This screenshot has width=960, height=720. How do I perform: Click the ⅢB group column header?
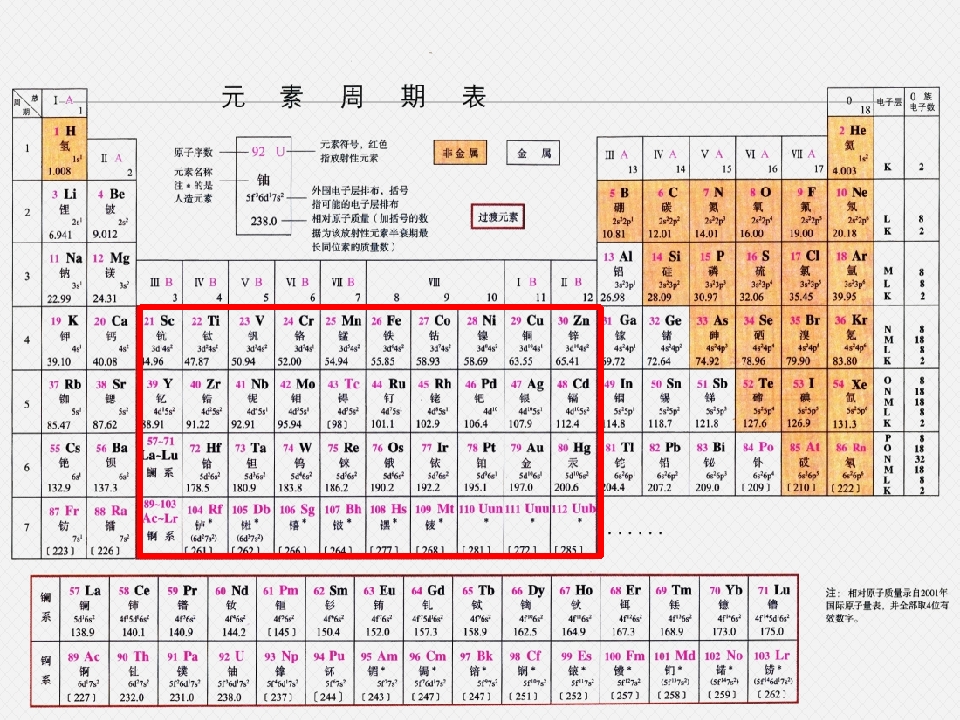tap(160, 283)
